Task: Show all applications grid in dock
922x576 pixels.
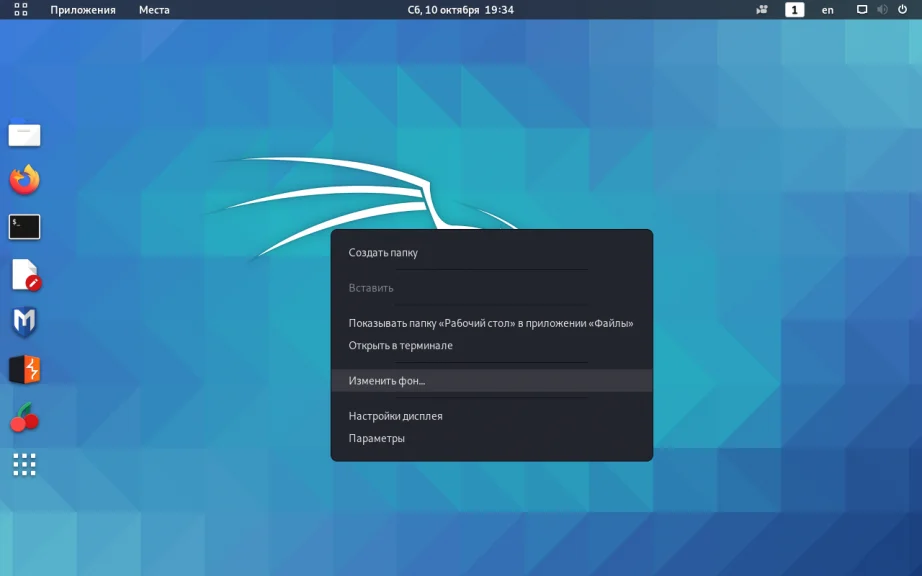Action: click(x=24, y=464)
